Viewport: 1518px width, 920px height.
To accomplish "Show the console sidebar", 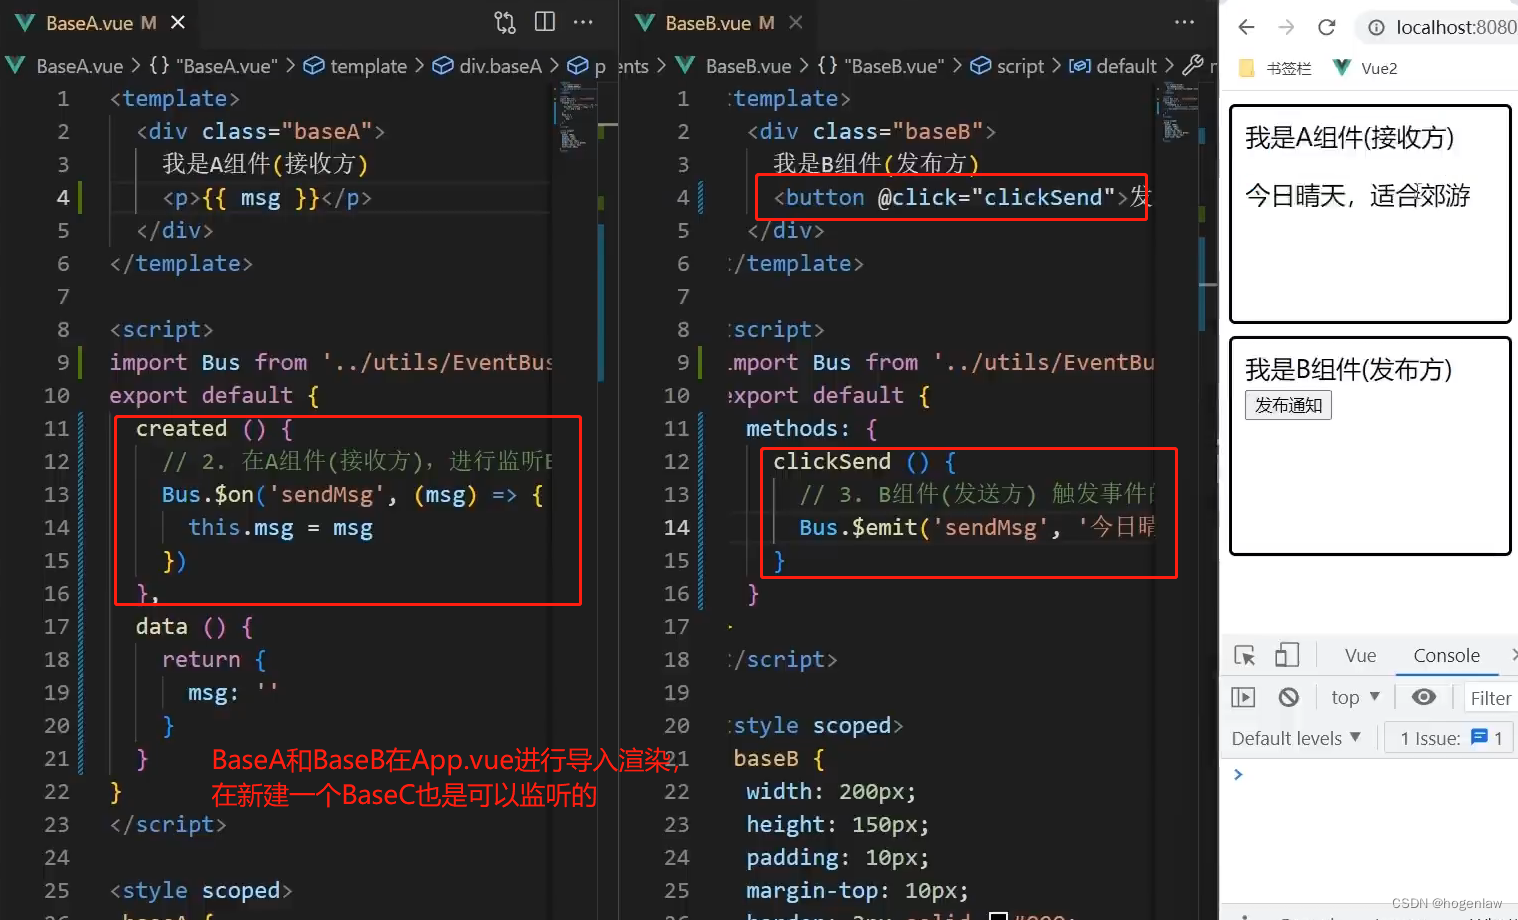I will tap(1243, 697).
